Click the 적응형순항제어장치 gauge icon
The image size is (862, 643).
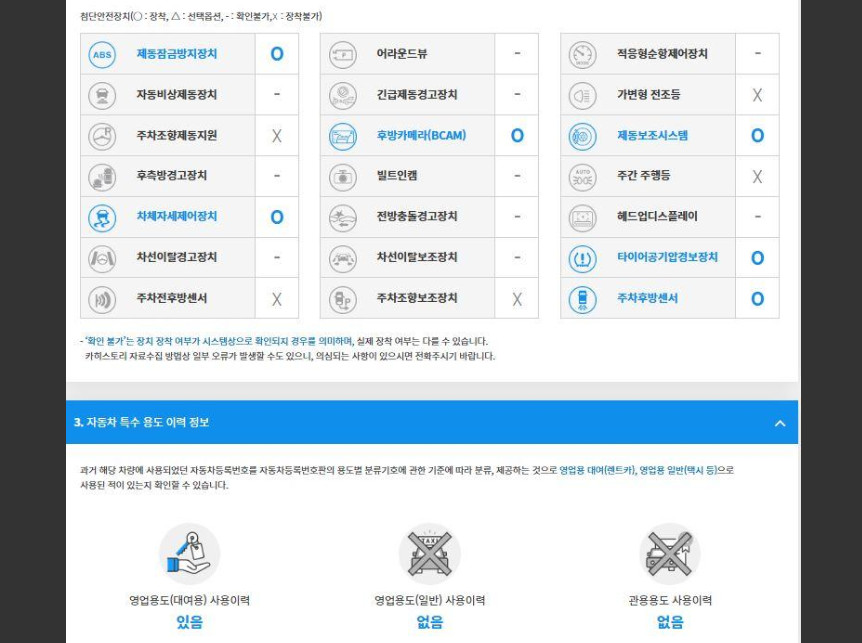coord(583,54)
